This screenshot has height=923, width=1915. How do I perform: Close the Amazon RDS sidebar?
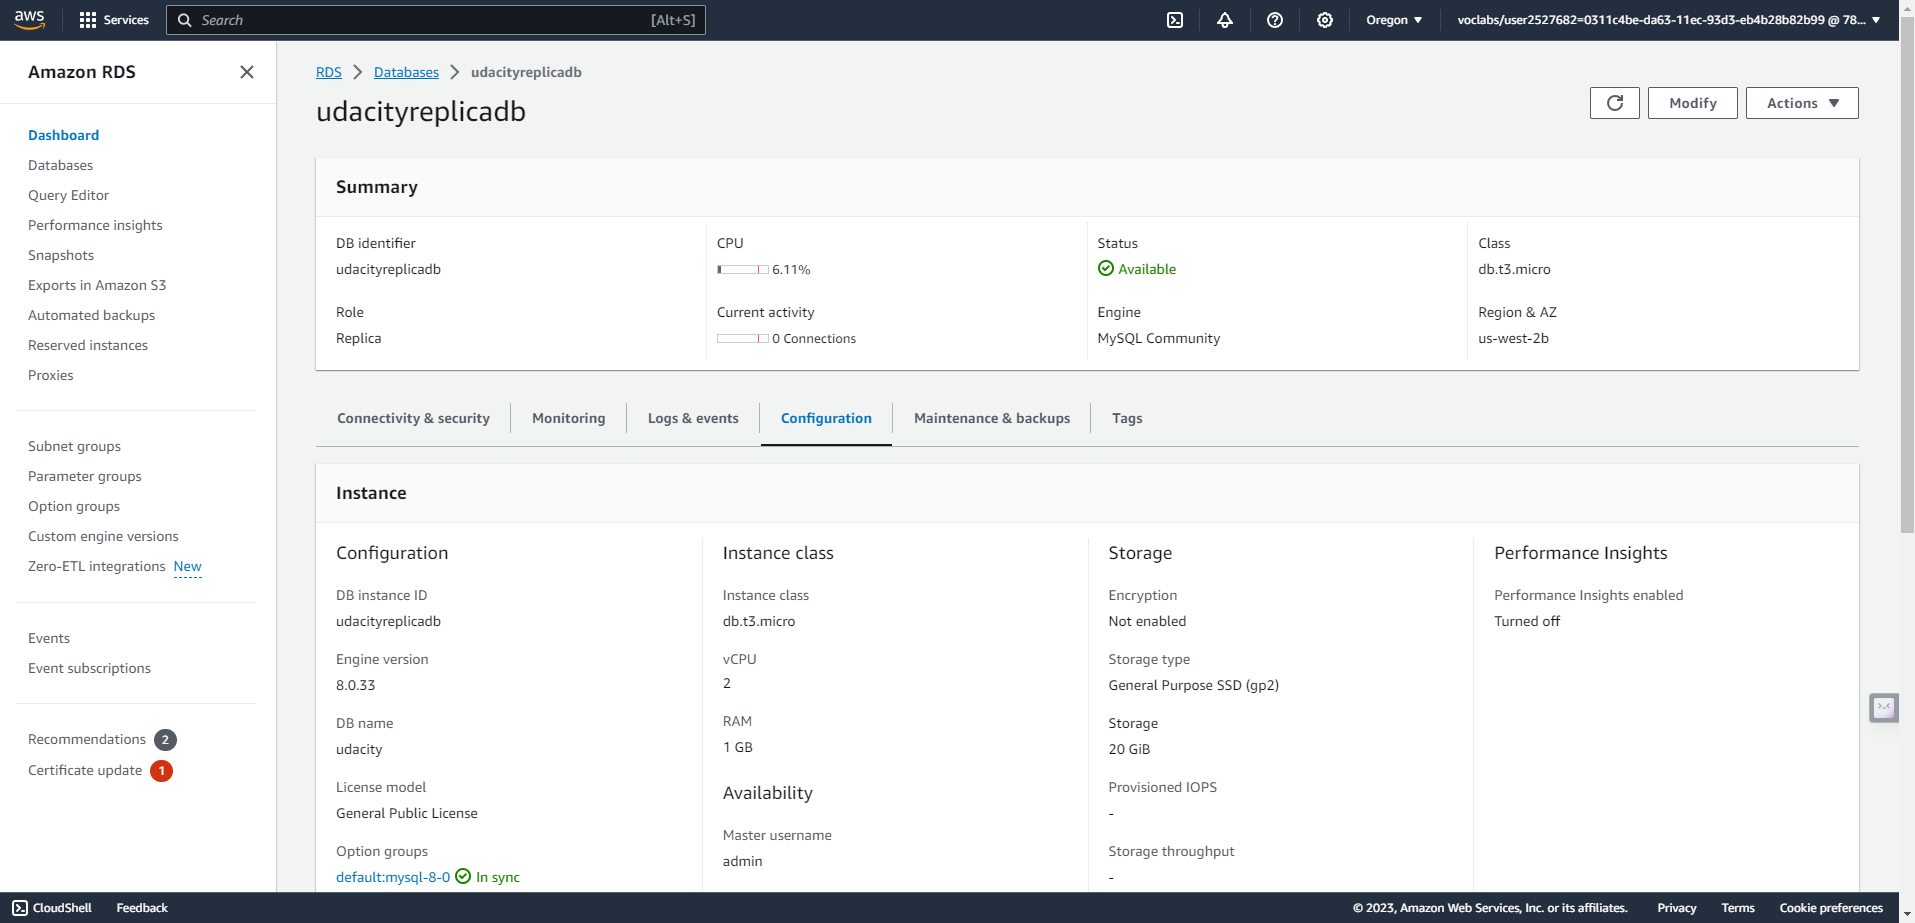[x=247, y=72]
